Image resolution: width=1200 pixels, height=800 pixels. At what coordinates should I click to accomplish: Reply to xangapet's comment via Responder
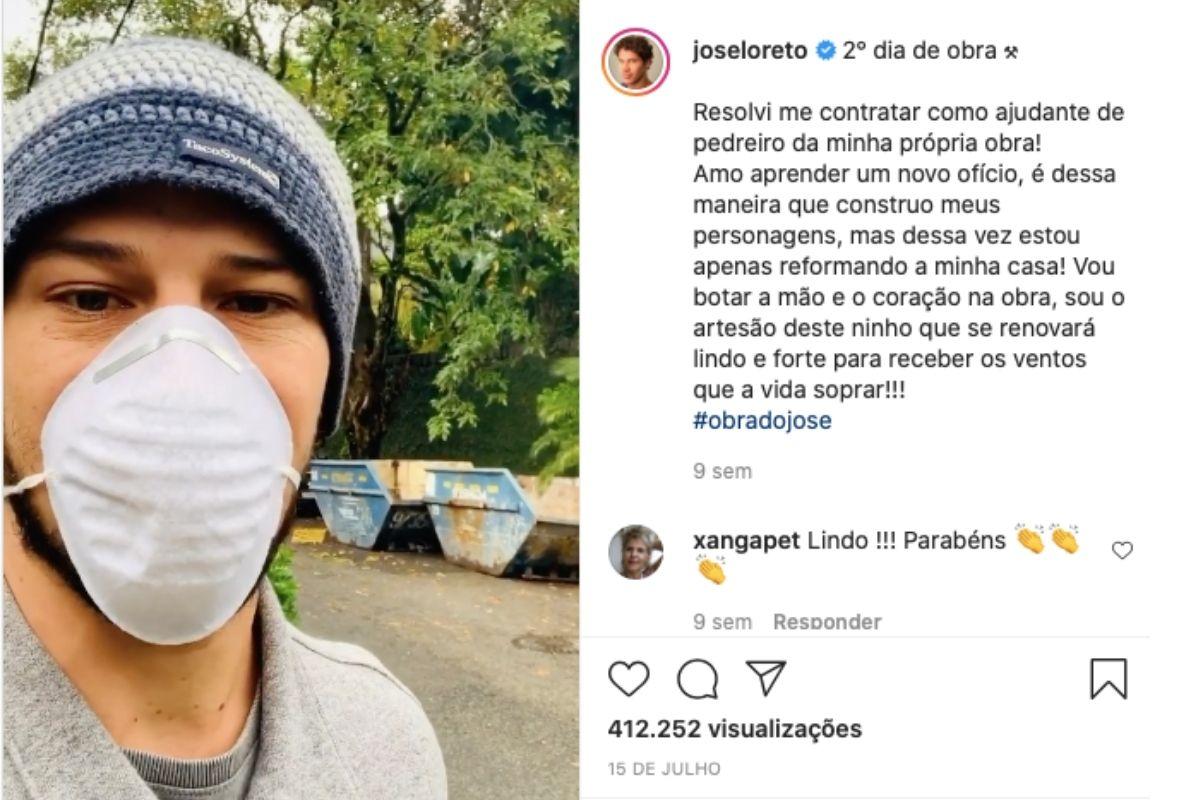point(827,622)
